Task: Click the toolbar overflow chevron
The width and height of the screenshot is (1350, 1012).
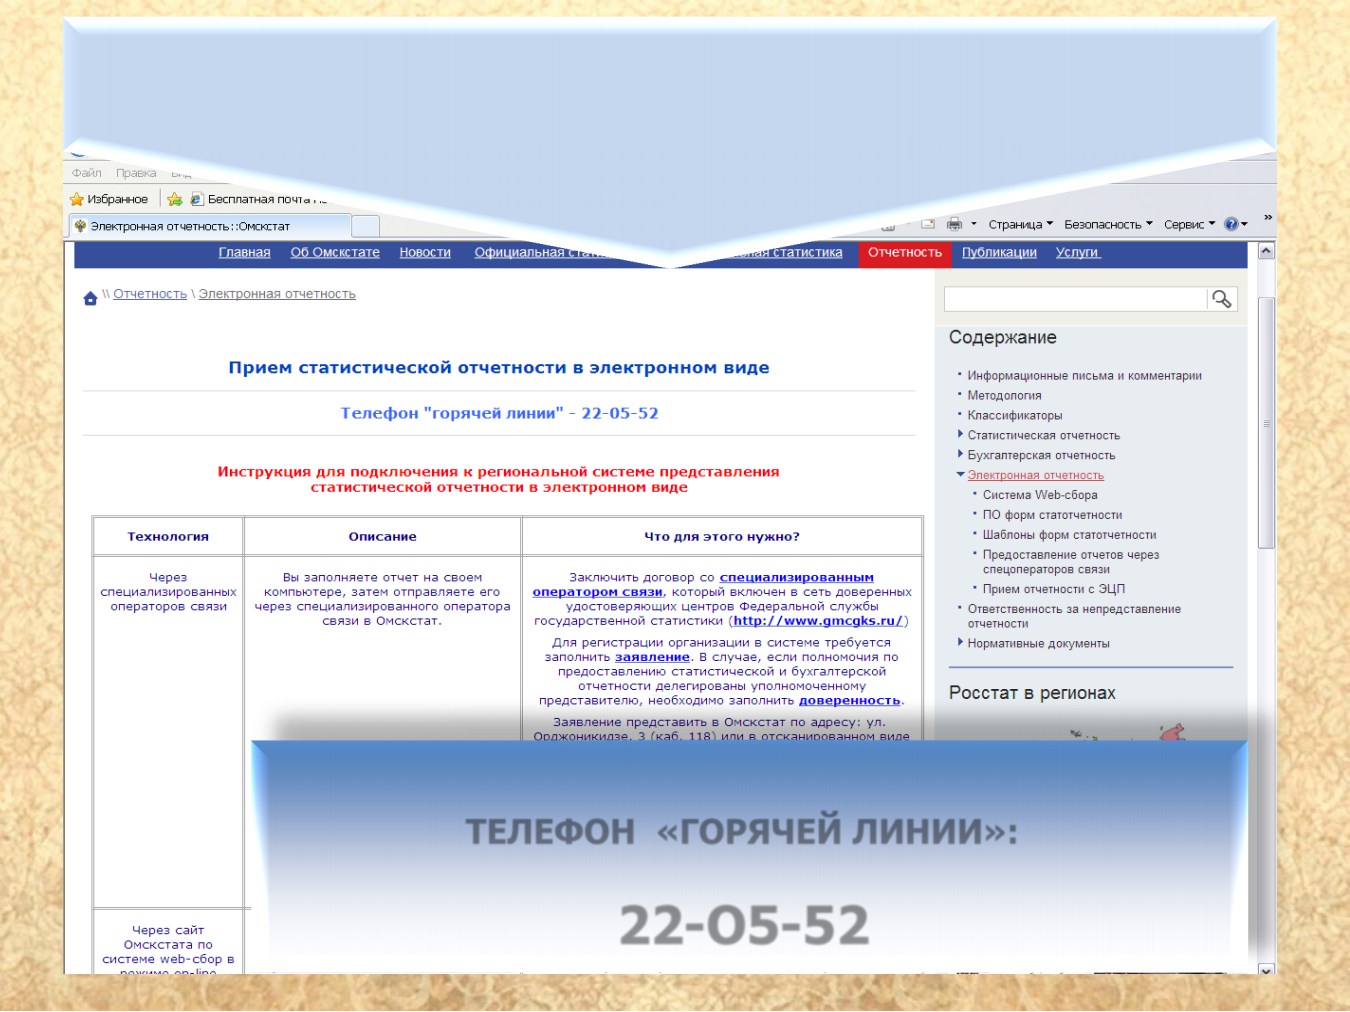Action: 1268,217
